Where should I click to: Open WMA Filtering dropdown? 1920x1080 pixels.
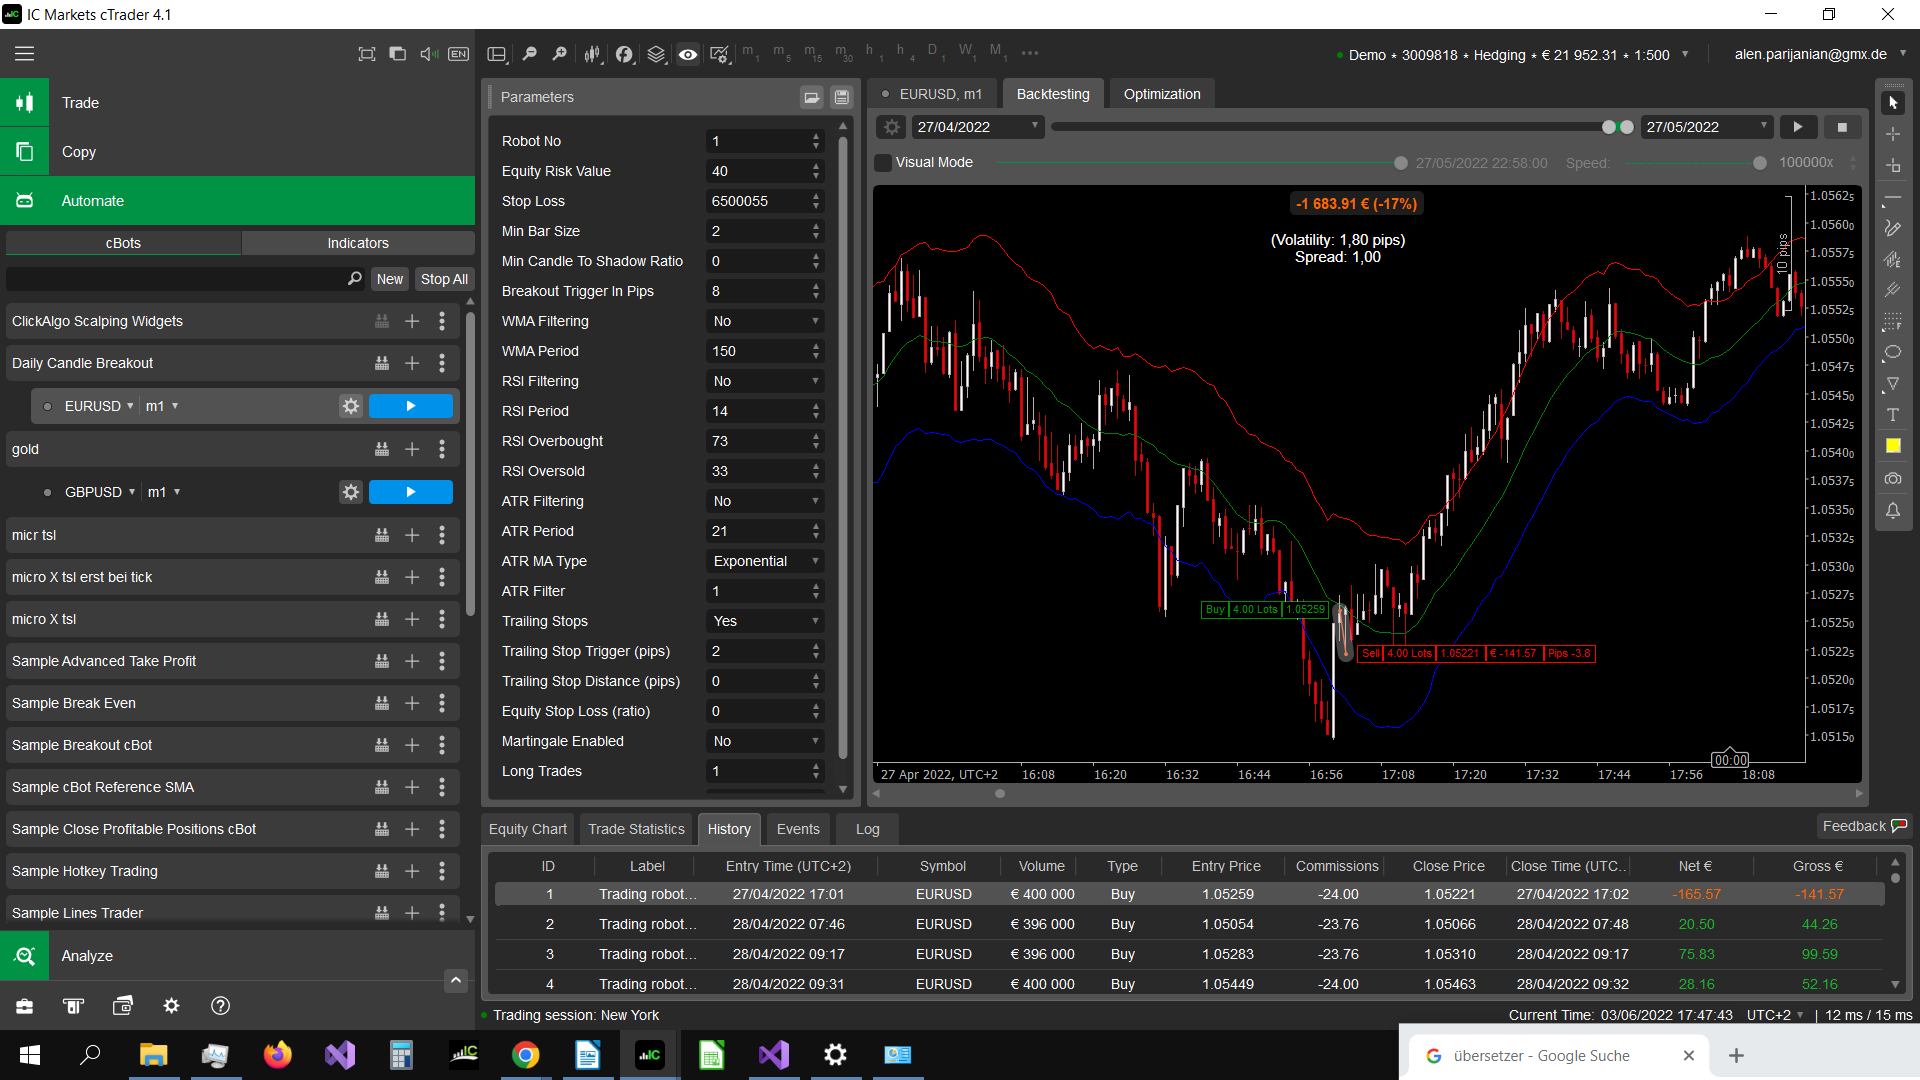(765, 321)
